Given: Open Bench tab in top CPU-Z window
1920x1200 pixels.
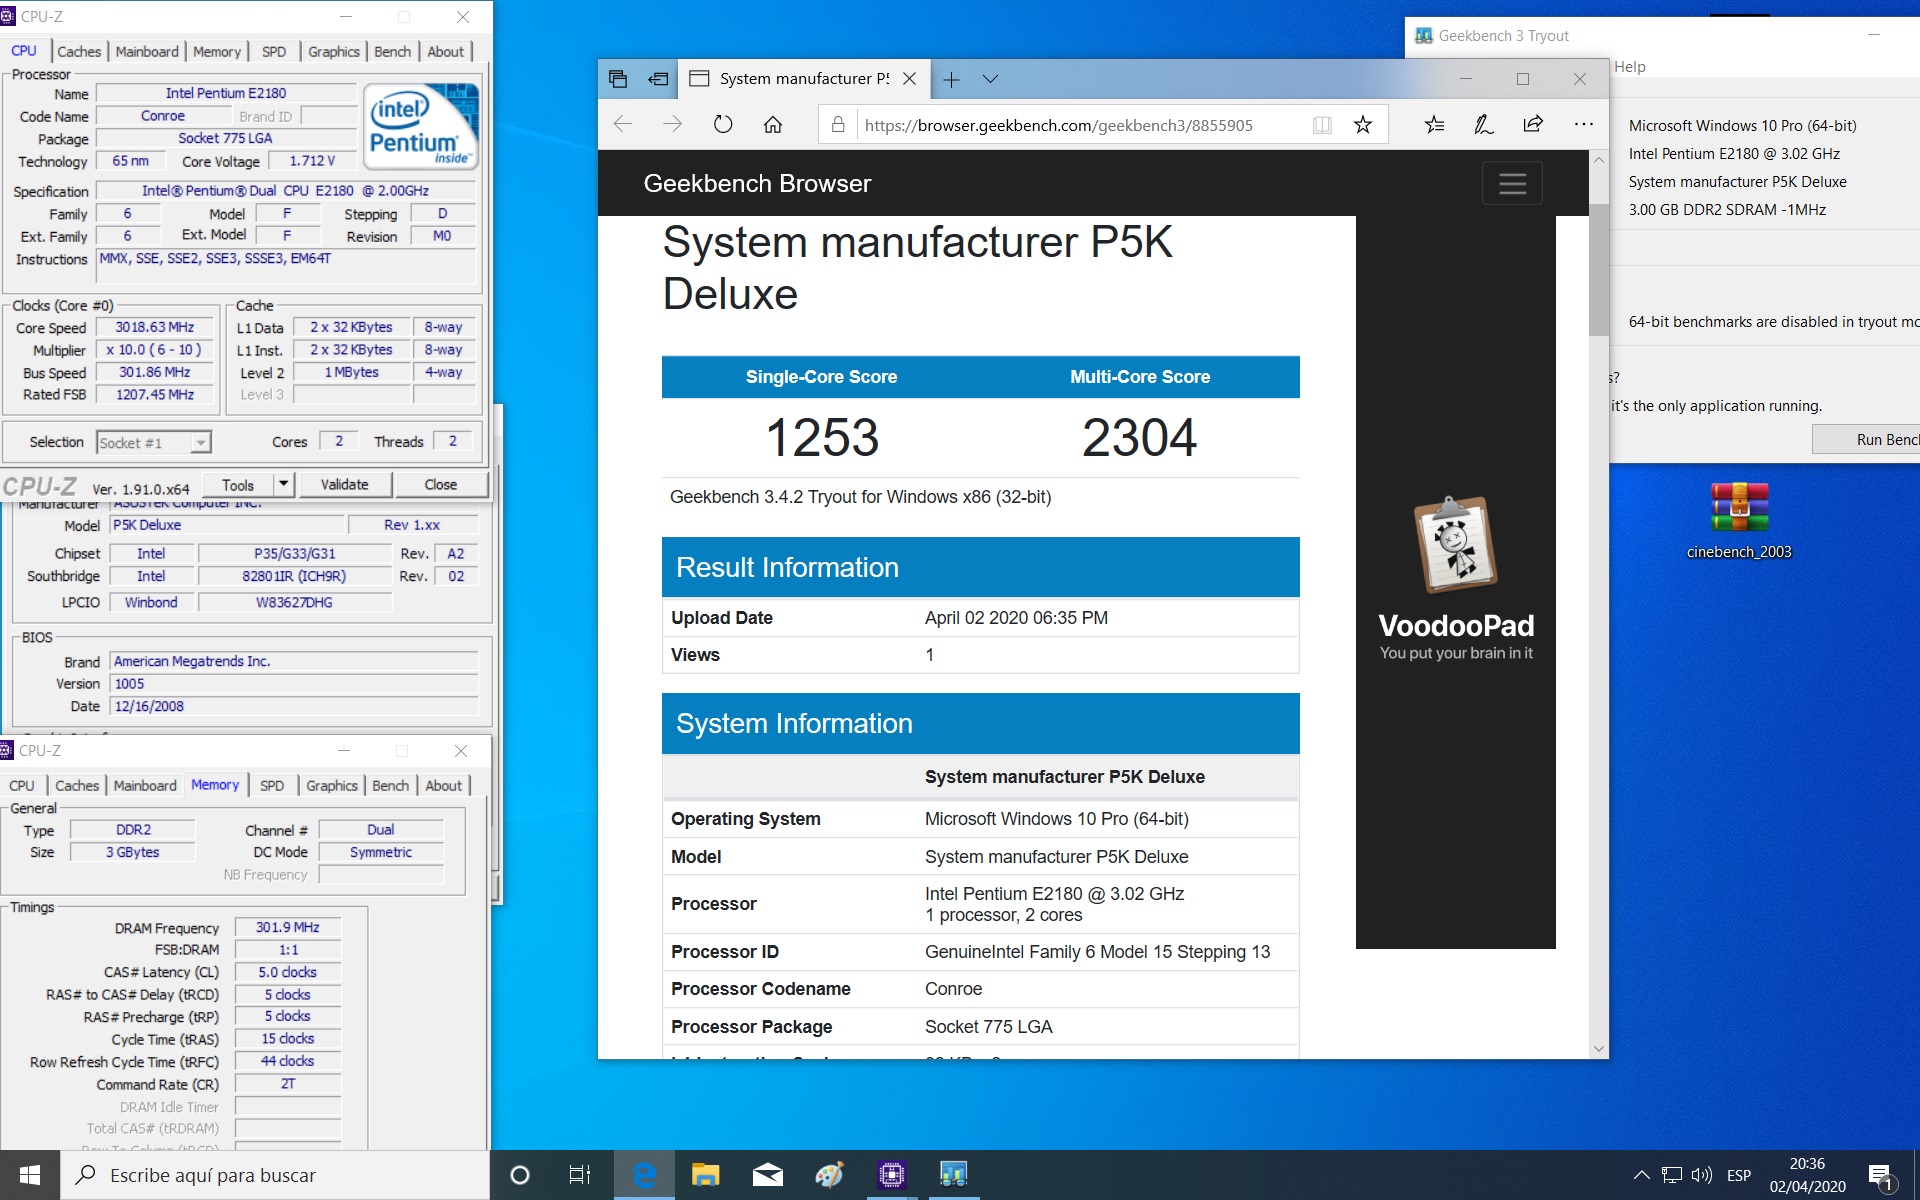Looking at the screenshot, I should pyautogui.click(x=392, y=51).
